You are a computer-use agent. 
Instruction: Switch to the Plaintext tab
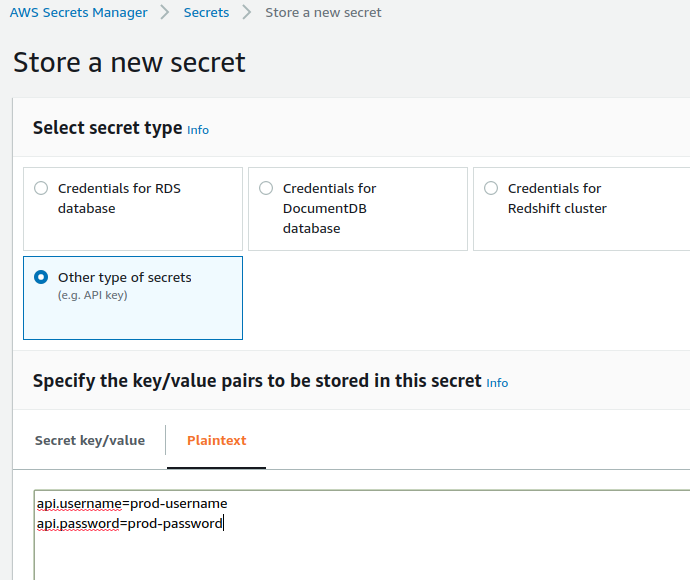[216, 441]
